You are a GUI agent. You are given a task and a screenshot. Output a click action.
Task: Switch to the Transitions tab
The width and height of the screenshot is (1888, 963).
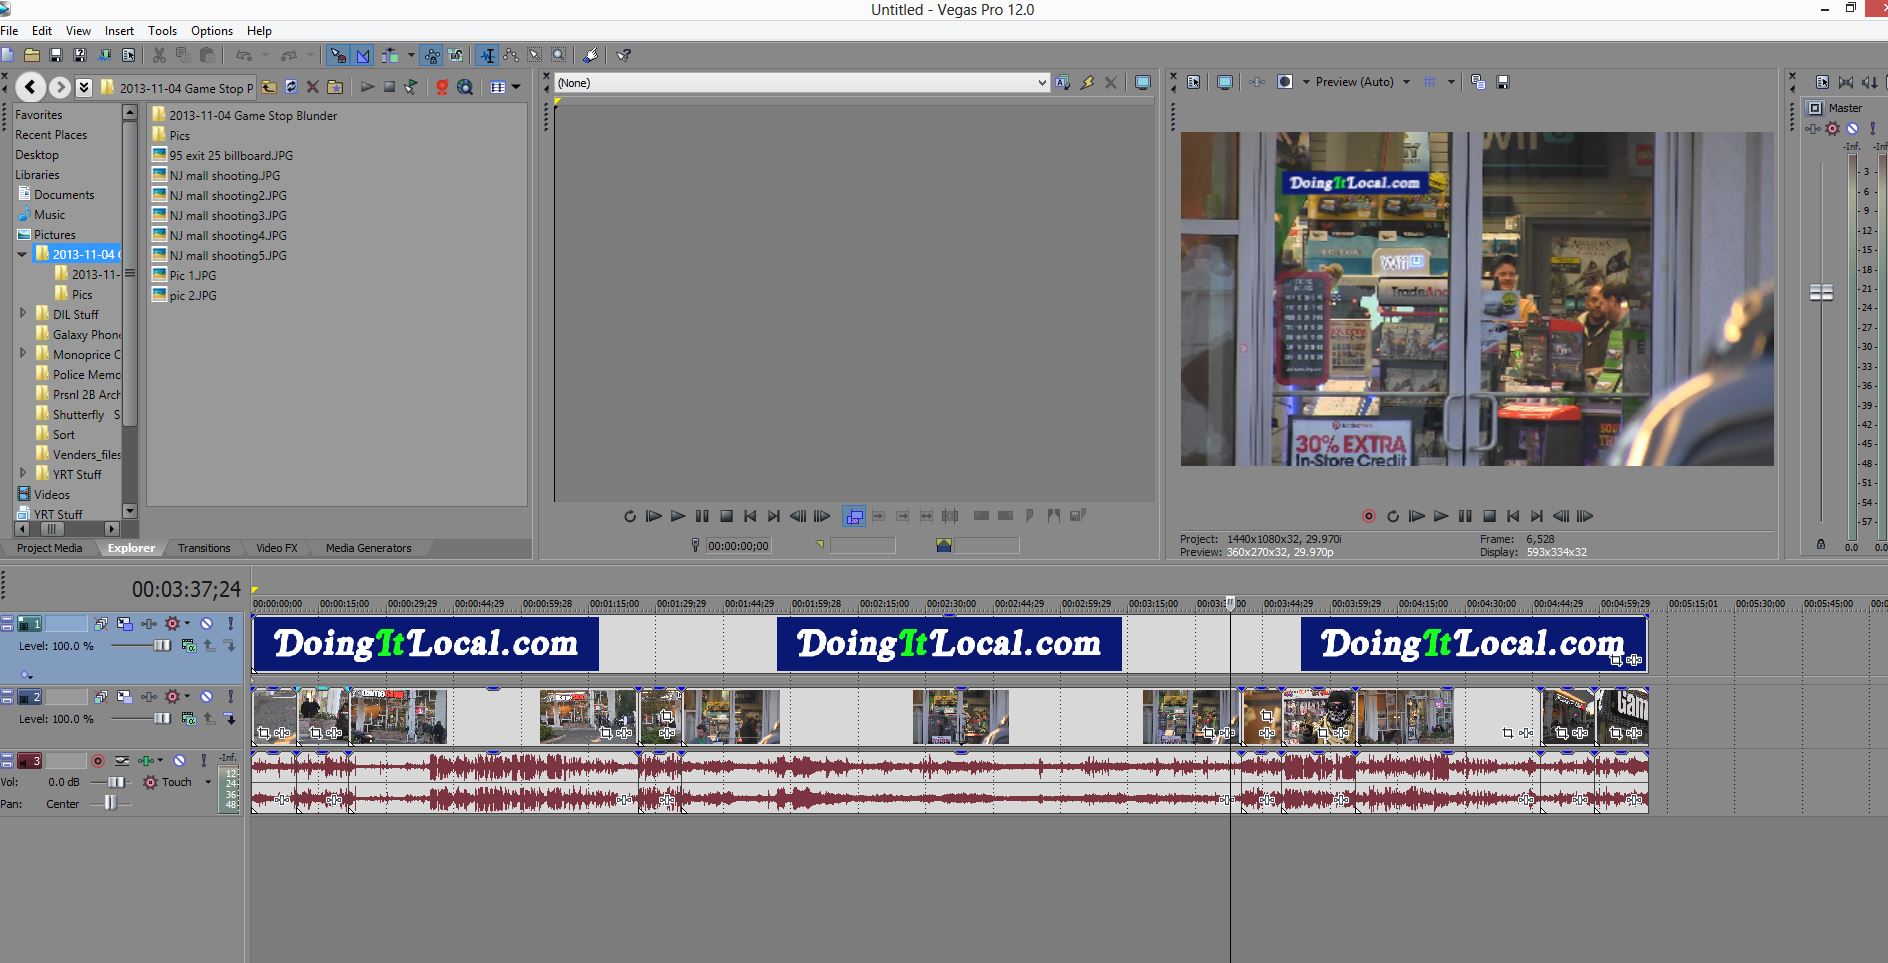[204, 548]
